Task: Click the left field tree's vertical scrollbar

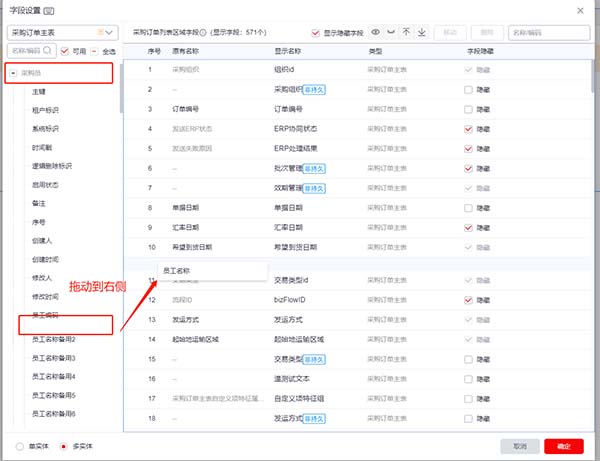Action: click(x=121, y=90)
